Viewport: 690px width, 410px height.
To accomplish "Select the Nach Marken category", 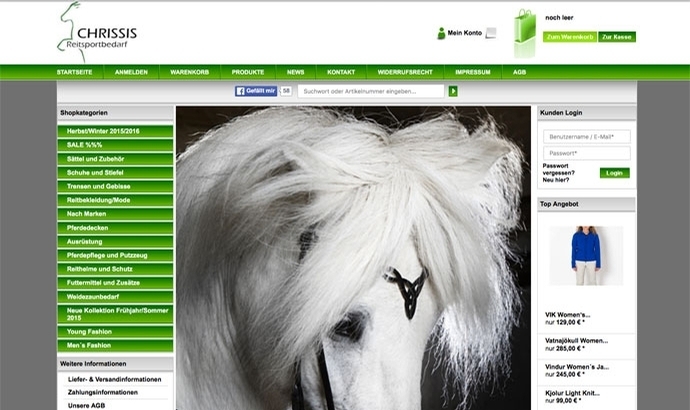I will [x=115, y=214].
